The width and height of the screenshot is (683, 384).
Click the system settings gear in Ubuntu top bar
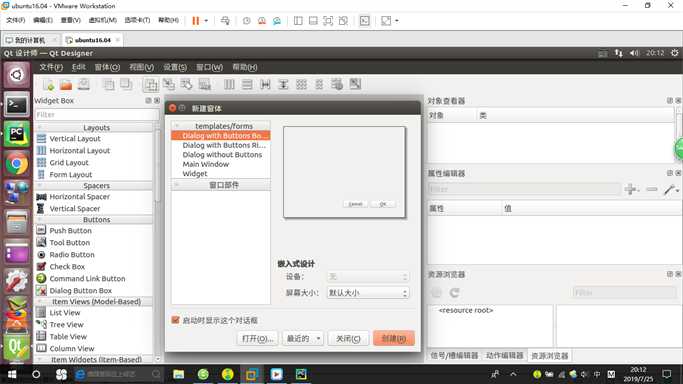(x=674, y=53)
